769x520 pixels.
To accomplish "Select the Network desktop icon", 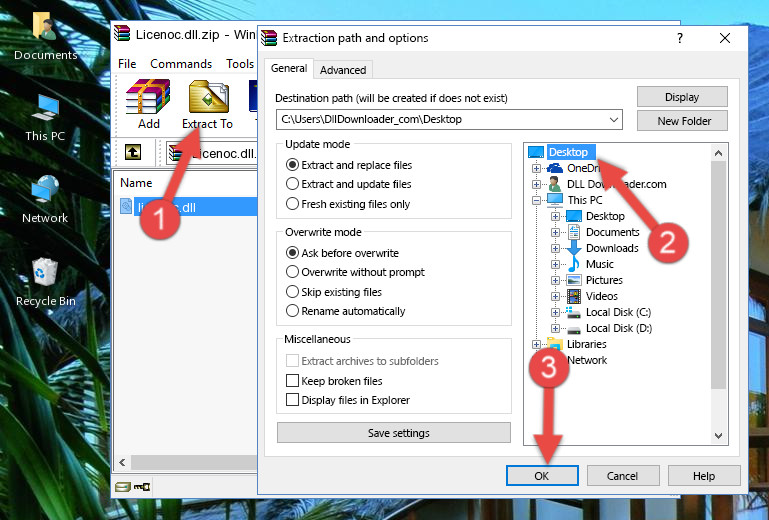I will pos(45,189).
